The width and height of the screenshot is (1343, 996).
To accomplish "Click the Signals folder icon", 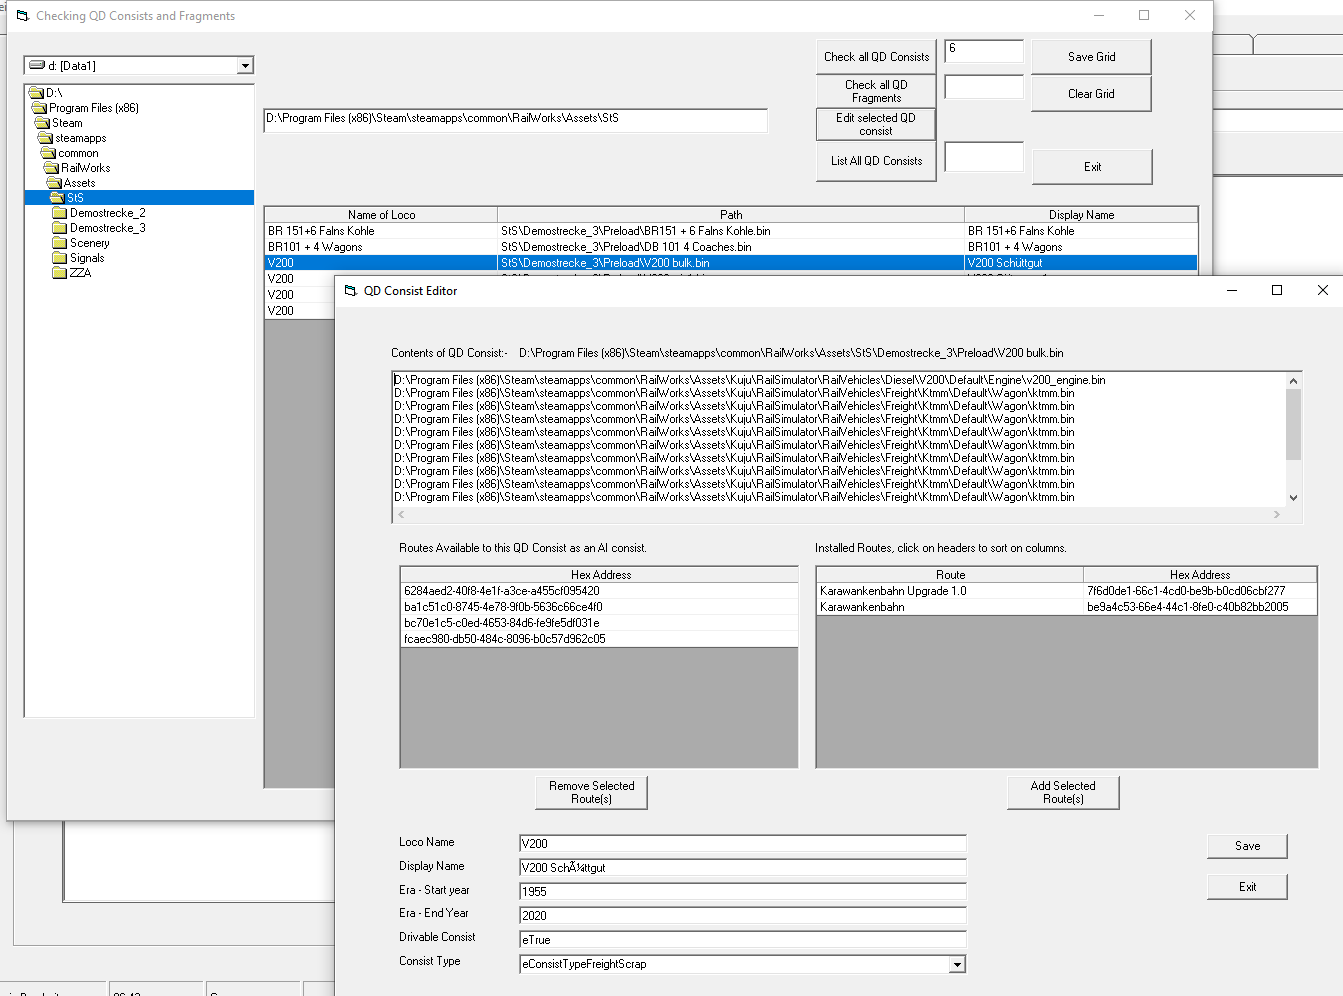I will point(59,258).
